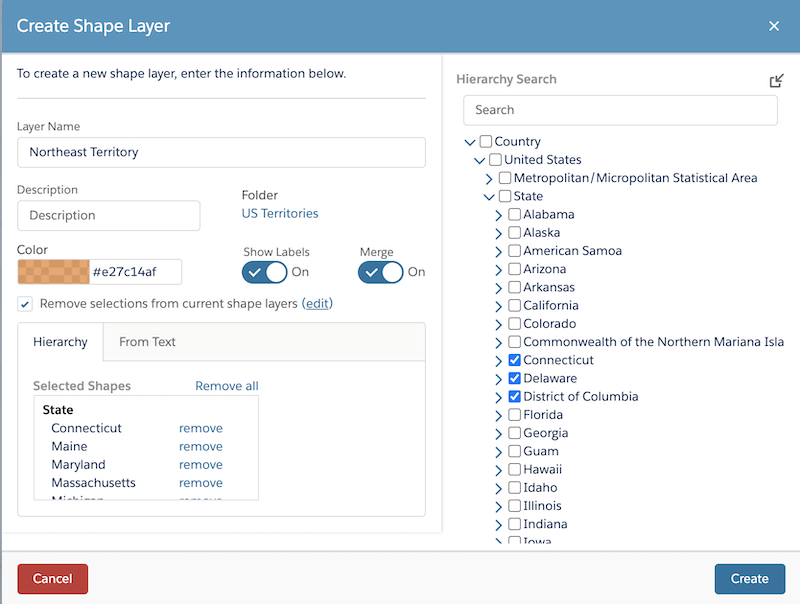Remove Maine from Selected Shapes
This screenshot has height=604, width=800.
point(201,447)
